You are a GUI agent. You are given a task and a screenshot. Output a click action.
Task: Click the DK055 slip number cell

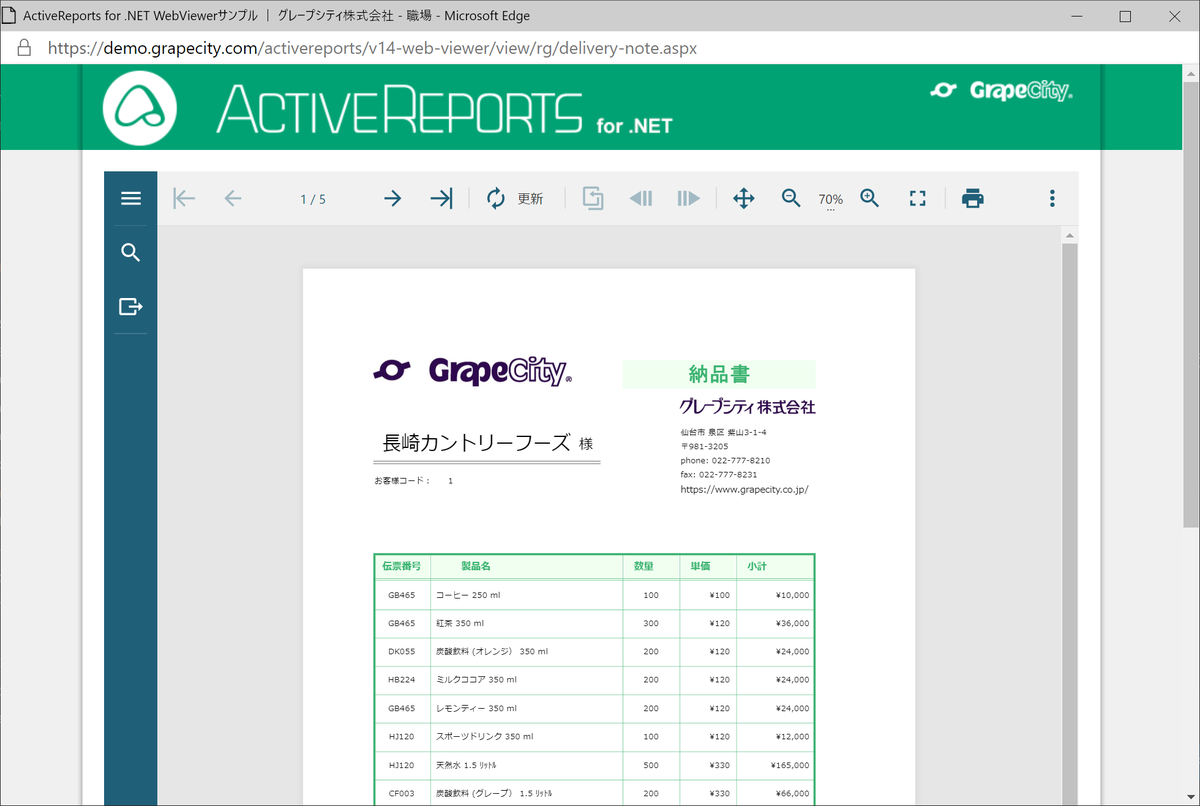tap(401, 651)
